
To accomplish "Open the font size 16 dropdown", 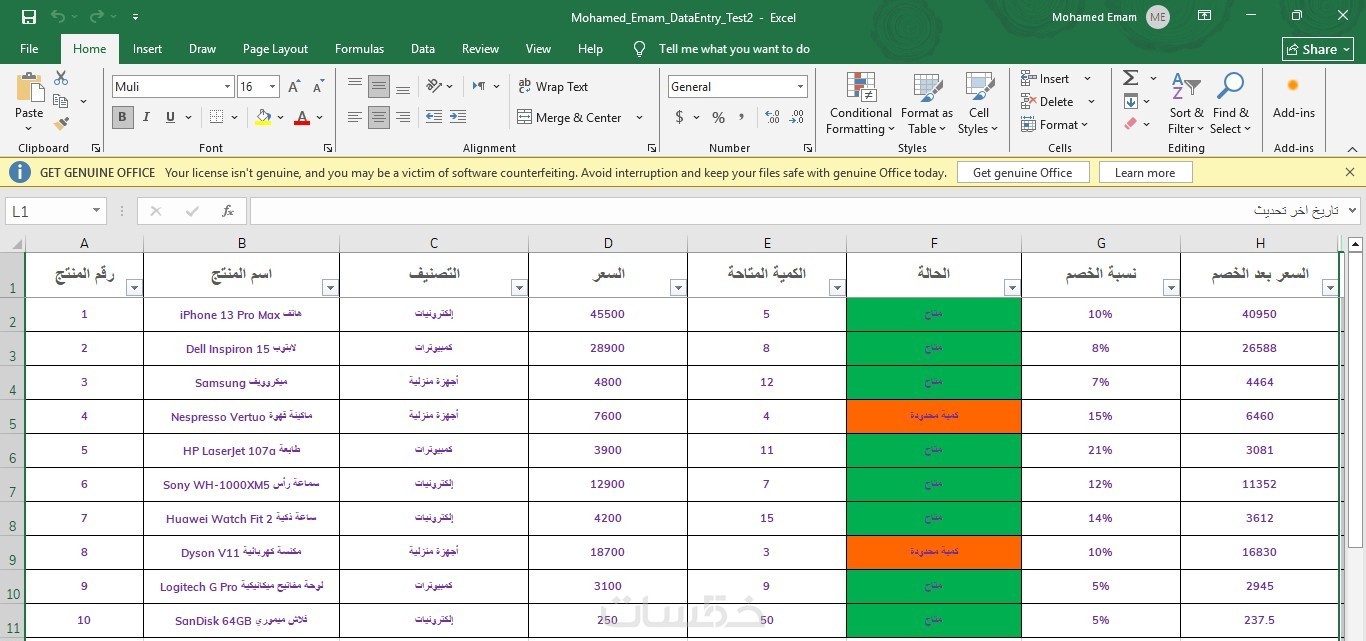I will [x=273, y=87].
